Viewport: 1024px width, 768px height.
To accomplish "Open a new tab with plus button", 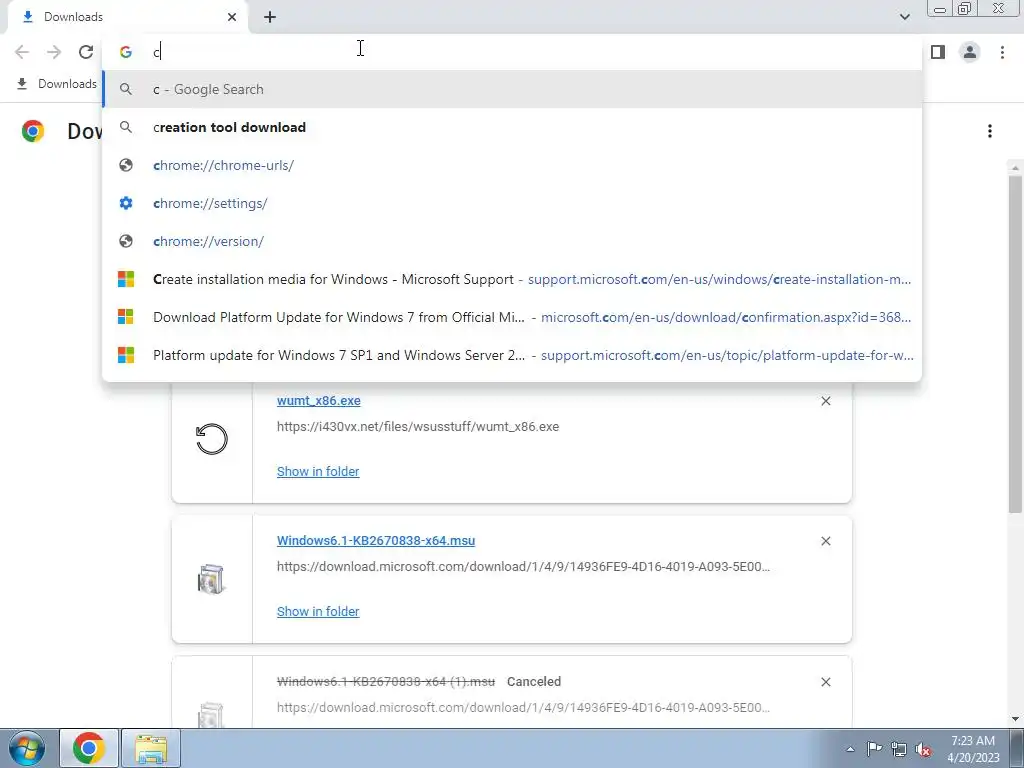I will click(x=270, y=17).
